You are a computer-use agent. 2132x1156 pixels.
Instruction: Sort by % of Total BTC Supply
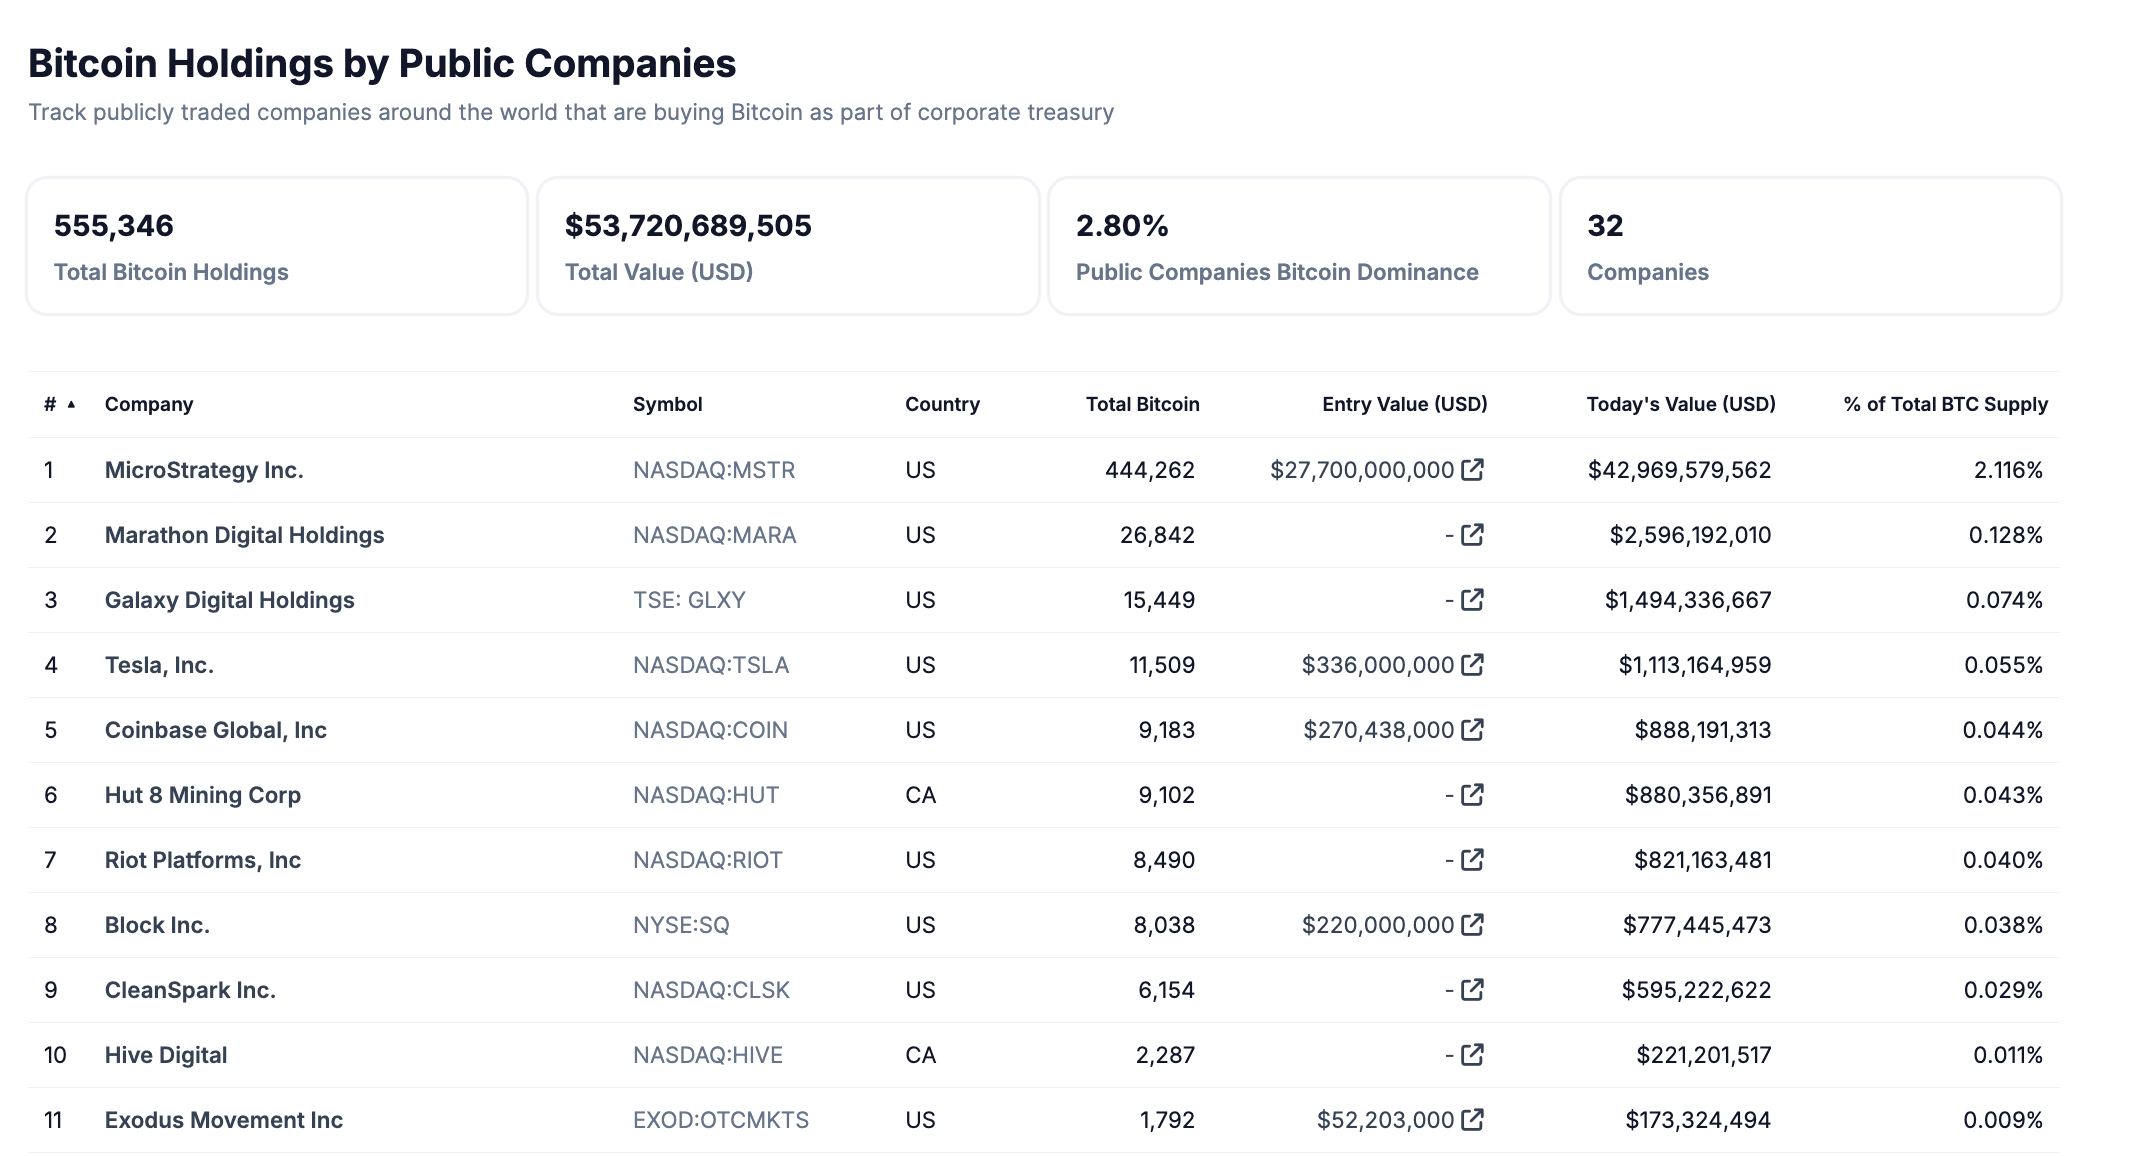(x=1945, y=404)
